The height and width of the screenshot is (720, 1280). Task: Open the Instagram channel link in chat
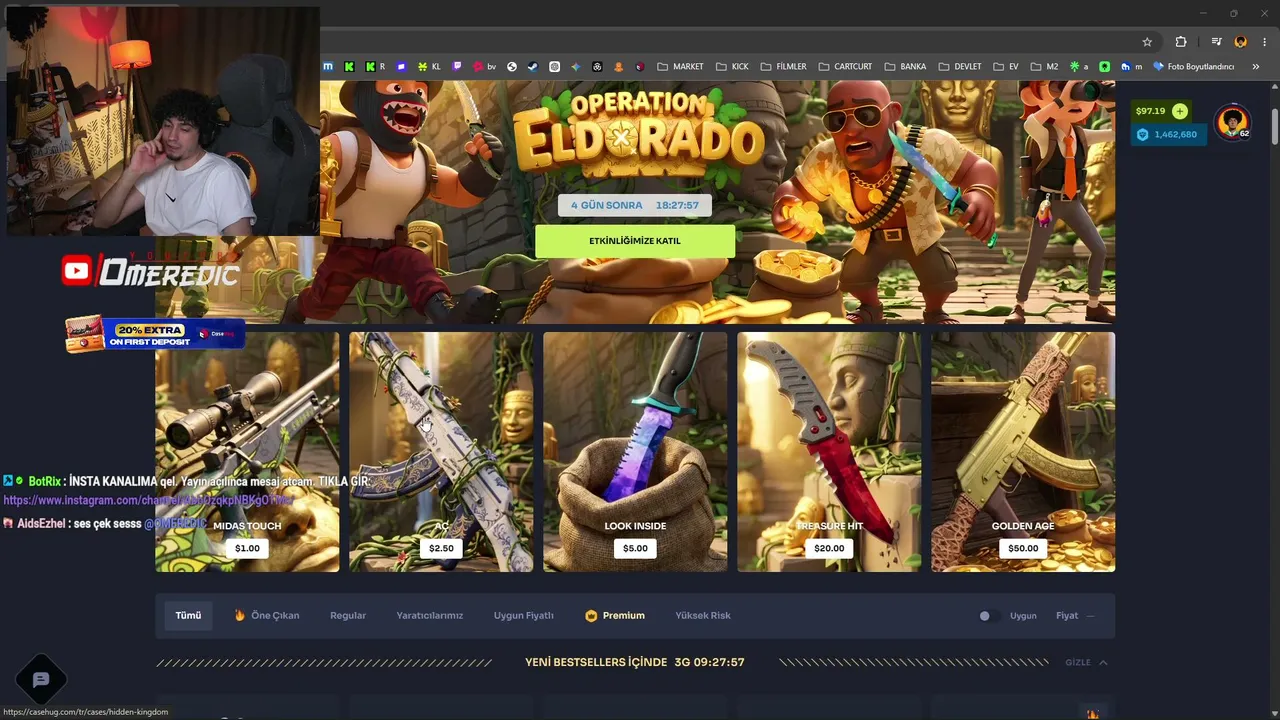[x=148, y=500]
